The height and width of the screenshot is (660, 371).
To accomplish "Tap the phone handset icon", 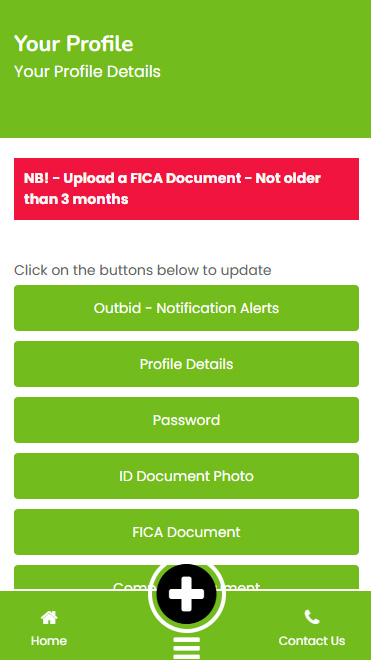I will coord(312,617).
